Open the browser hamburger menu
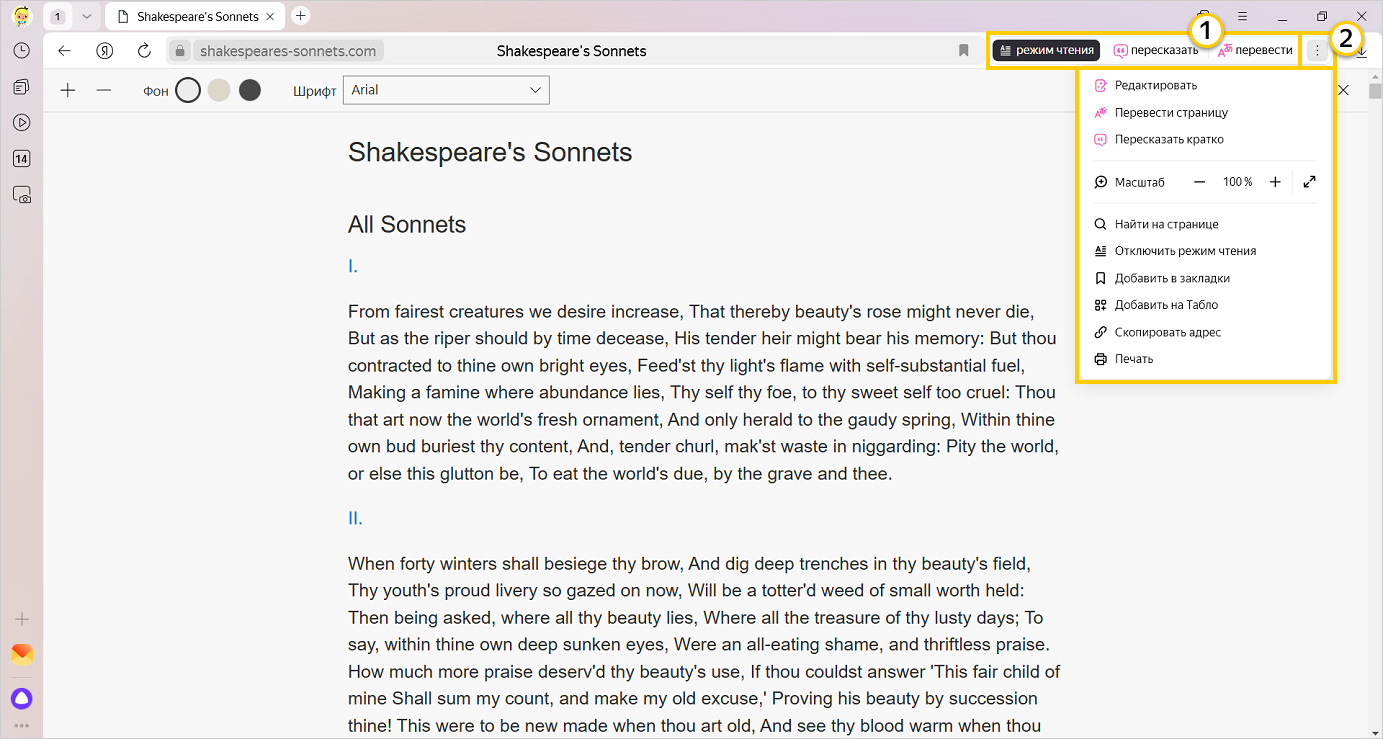 (x=1242, y=17)
